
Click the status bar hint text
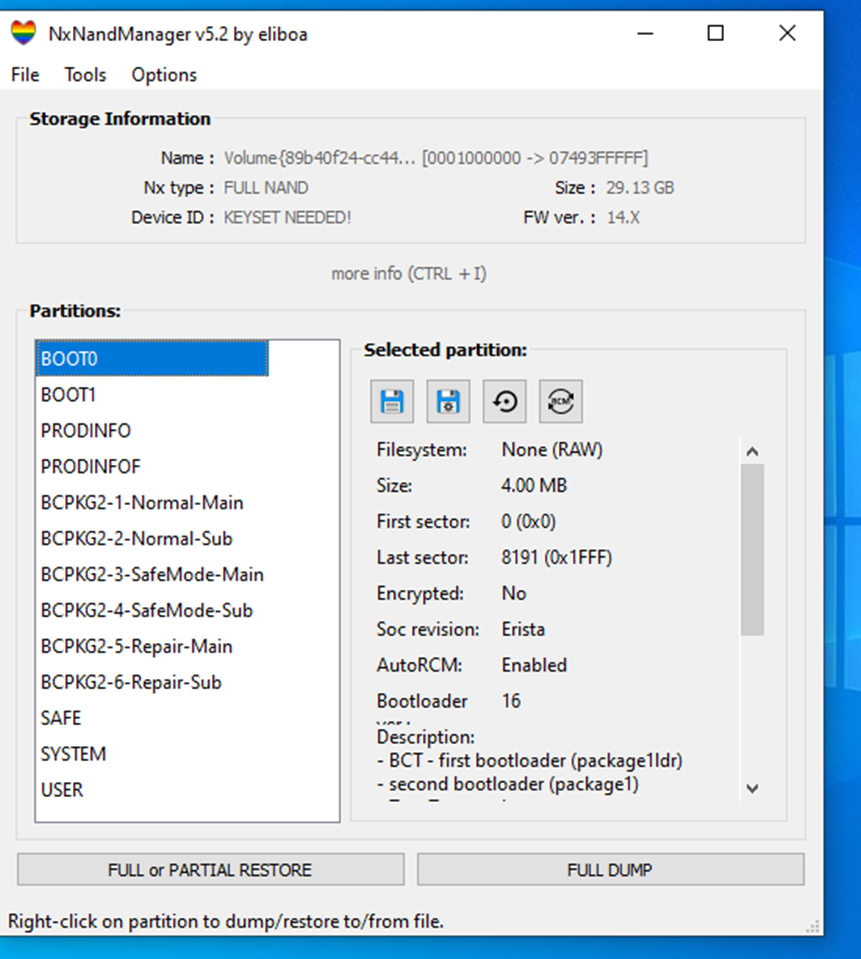(x=226, y=921)
